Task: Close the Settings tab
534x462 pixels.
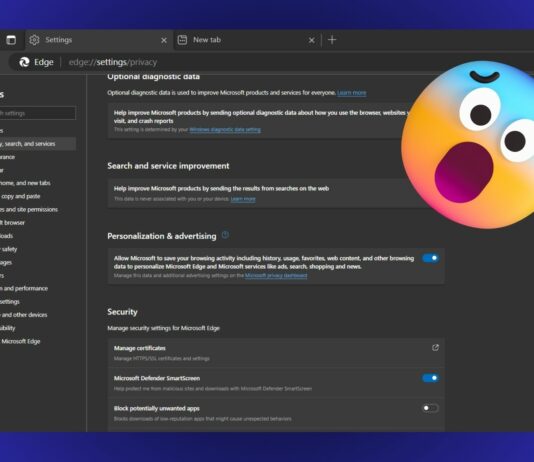Action: 164,40
